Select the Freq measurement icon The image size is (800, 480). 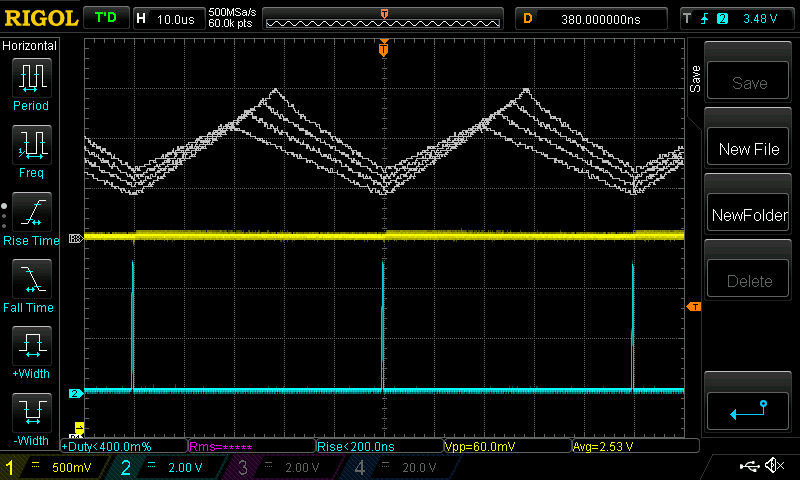pyautogui.click(x=30, y=147)
